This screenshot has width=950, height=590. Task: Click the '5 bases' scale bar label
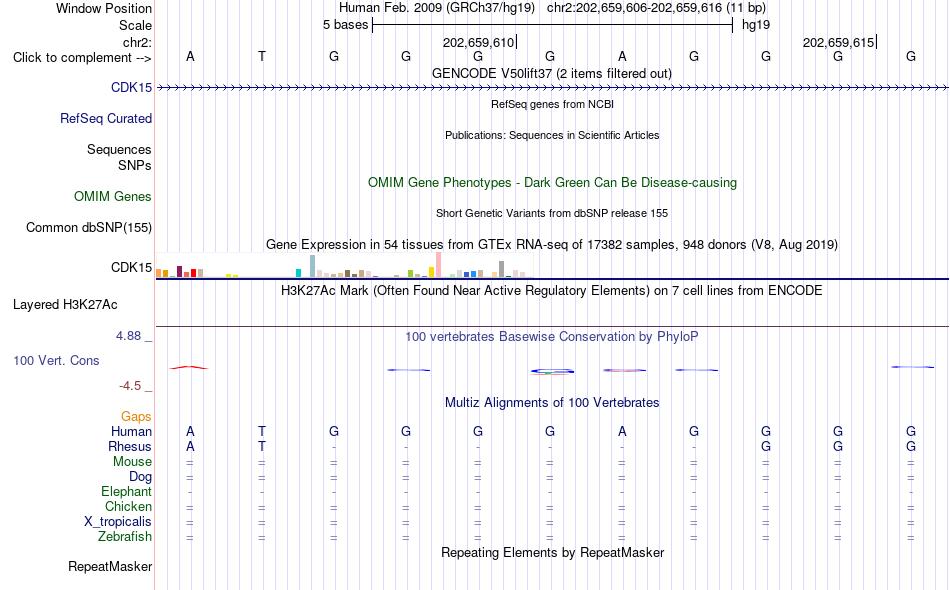(345, 25)
